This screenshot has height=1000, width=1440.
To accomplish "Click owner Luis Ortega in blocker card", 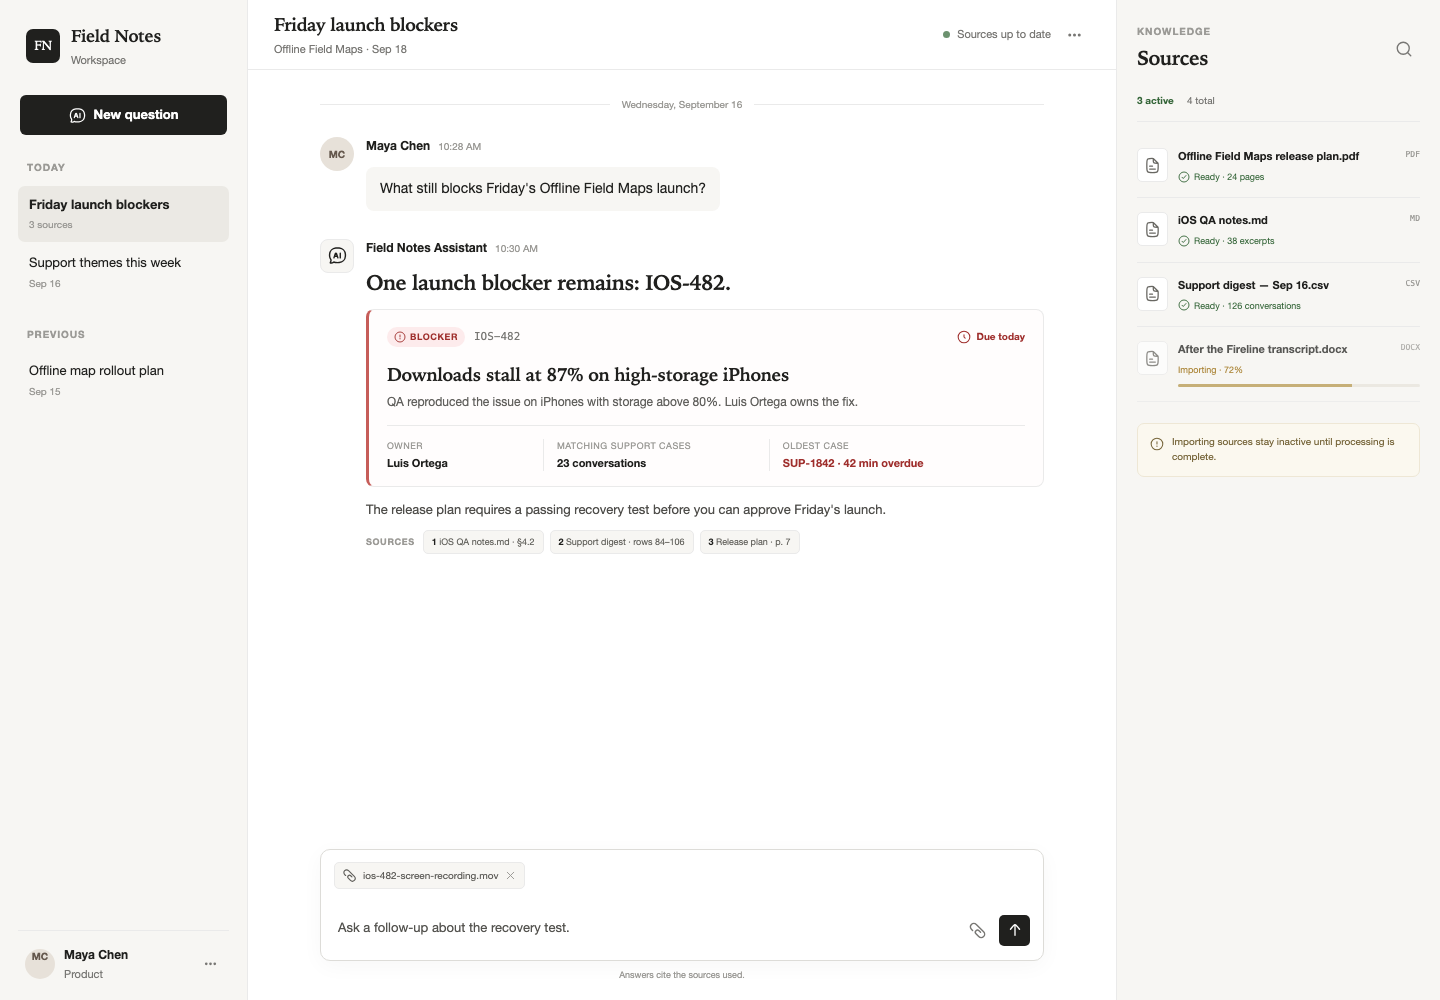I will [417, 464].
